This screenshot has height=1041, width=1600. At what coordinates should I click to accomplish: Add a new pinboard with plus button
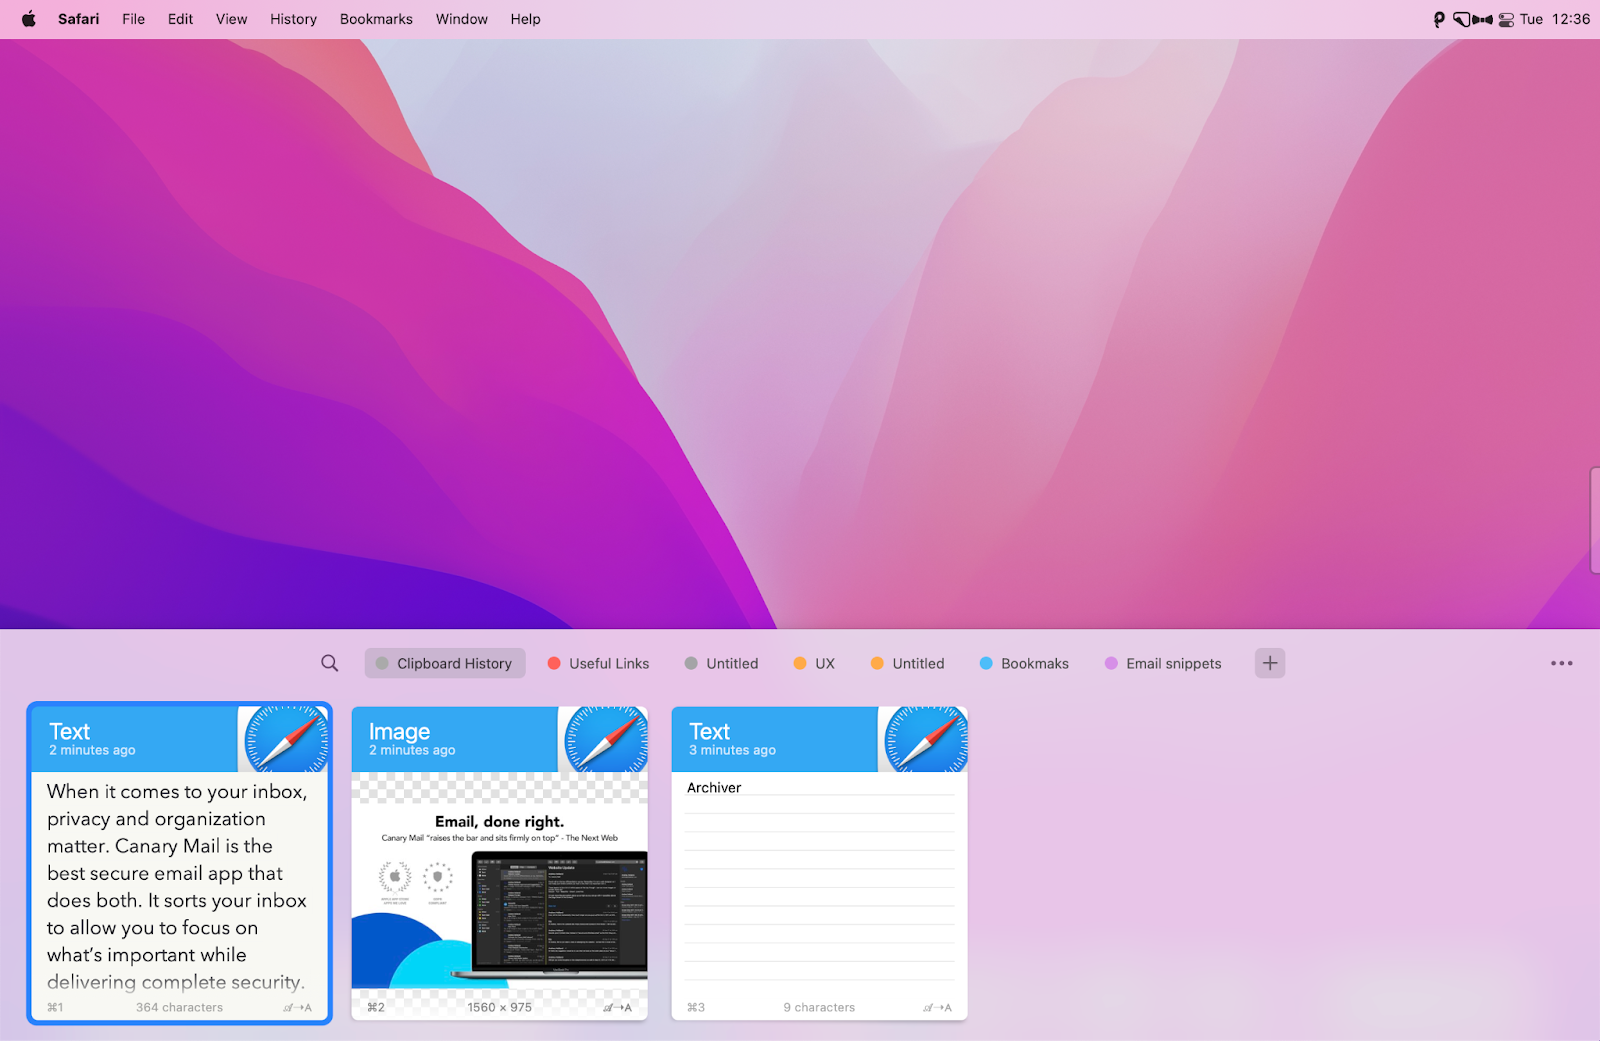(1269, 663)
